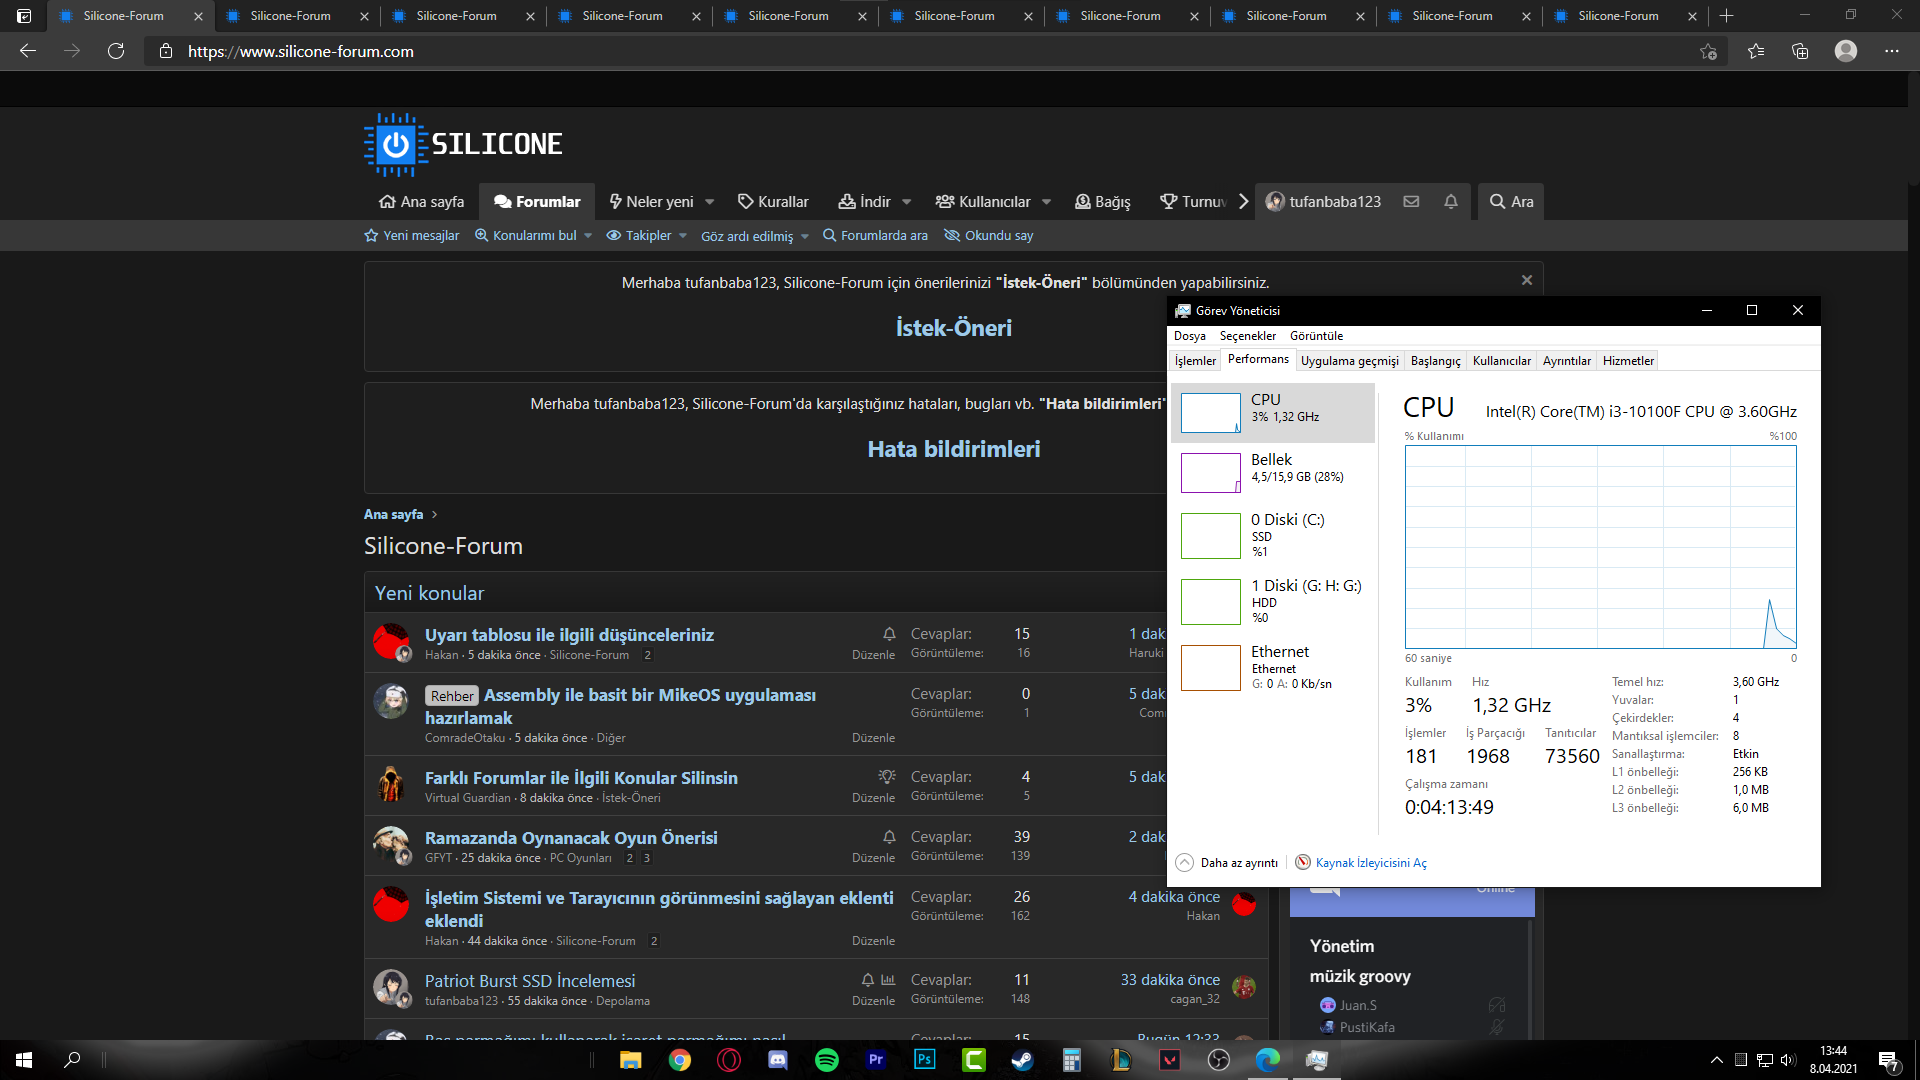Viewport: 1920px width, 1080px height.
Task: Open thread Farklı Forumlar ile İlgili Konular Silinsin
Action: coord(581,777)
